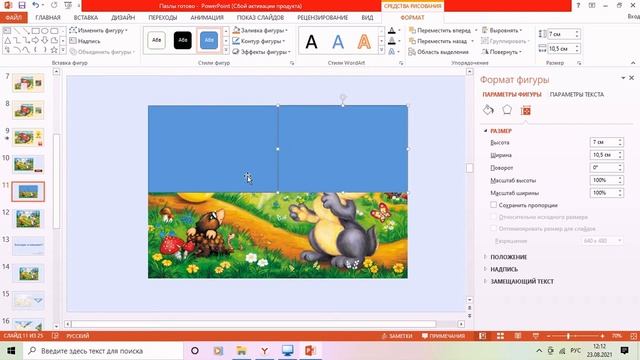Open the ДИЗАЙН ribbon tab

coord(123,18)
